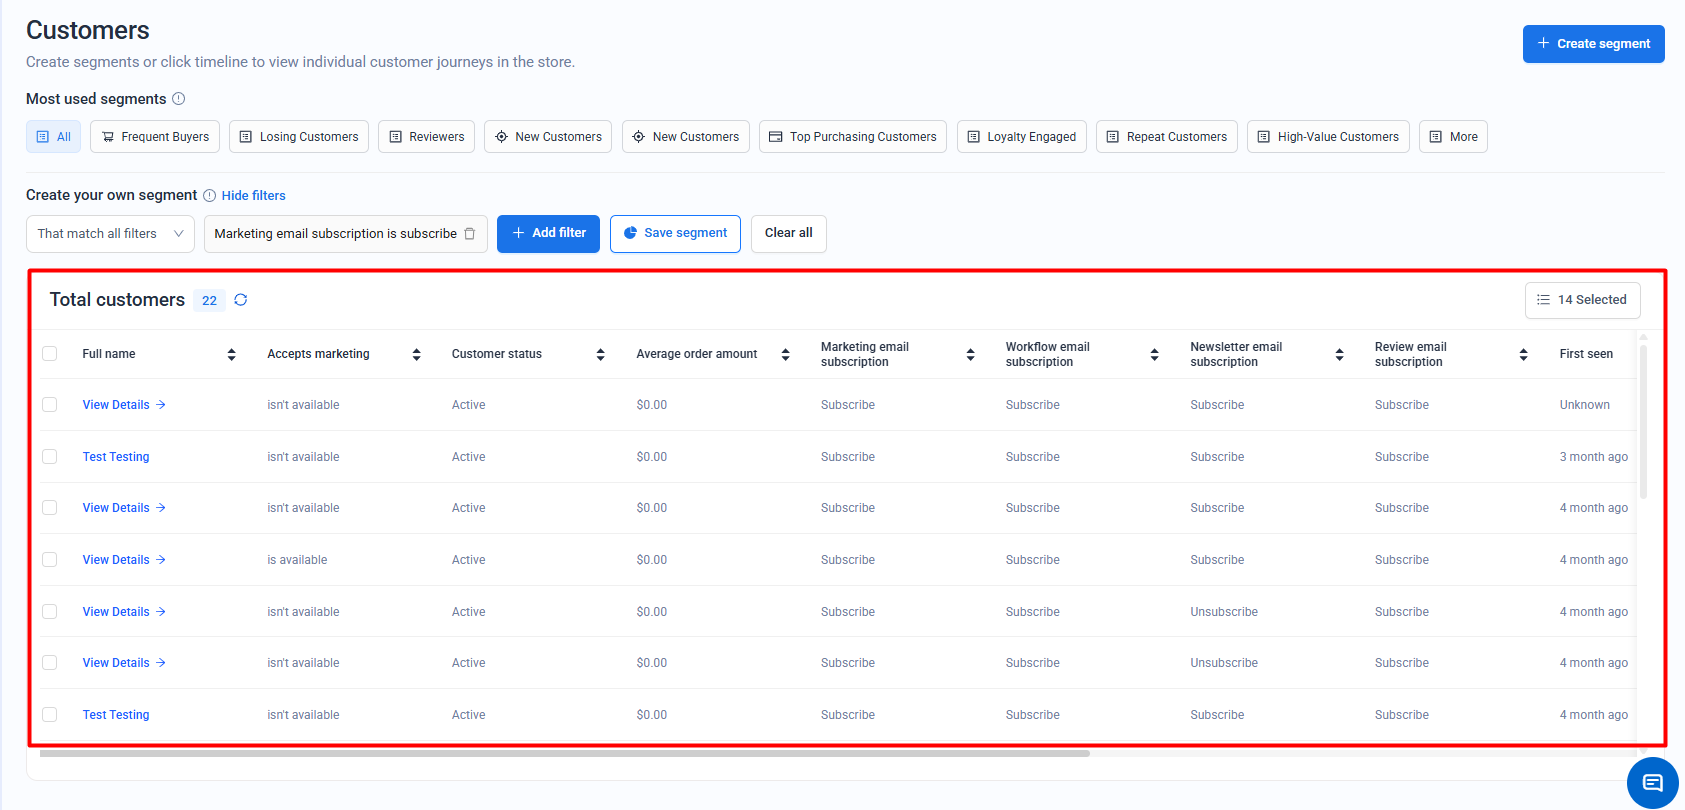Viewport: 1685px width, 810px height.
Task: Open the chat support widget
Action: tap(1652, 783)
